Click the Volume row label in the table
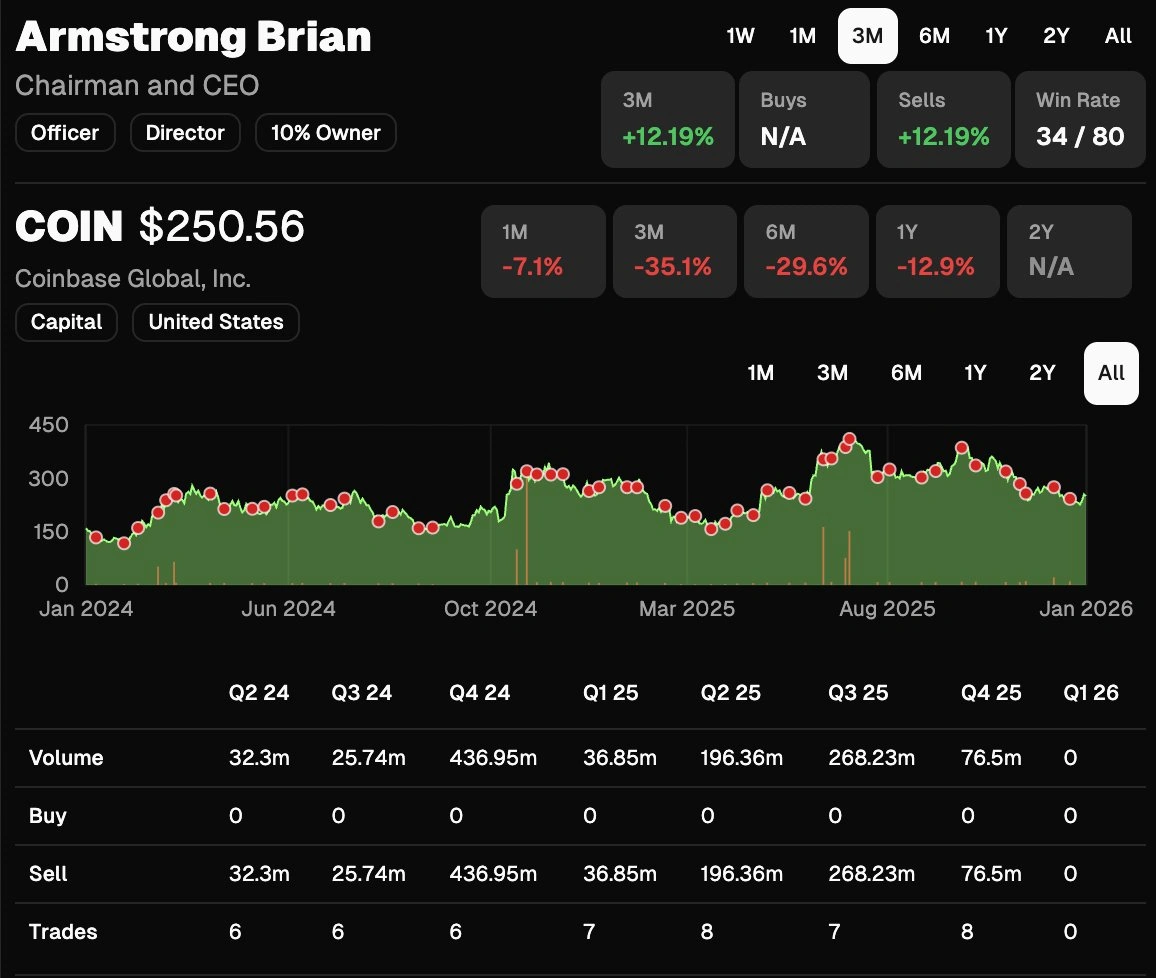The image size is (1156, 978). tap(65, 758)
